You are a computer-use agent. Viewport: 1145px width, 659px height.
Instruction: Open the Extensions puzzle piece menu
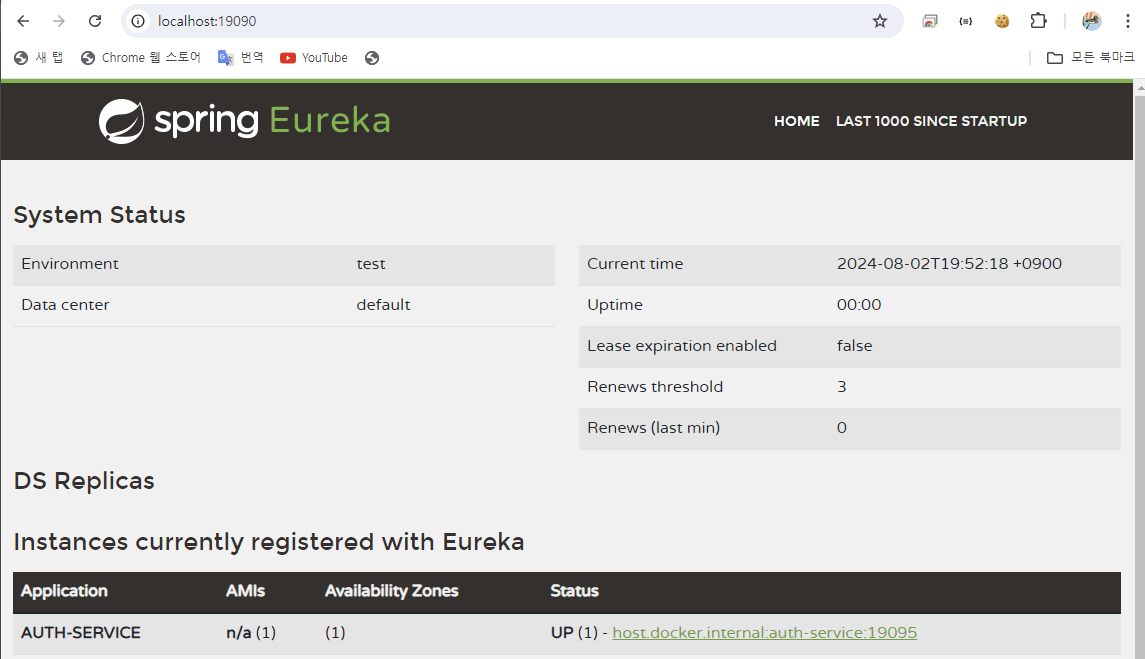coord(1038,21)
